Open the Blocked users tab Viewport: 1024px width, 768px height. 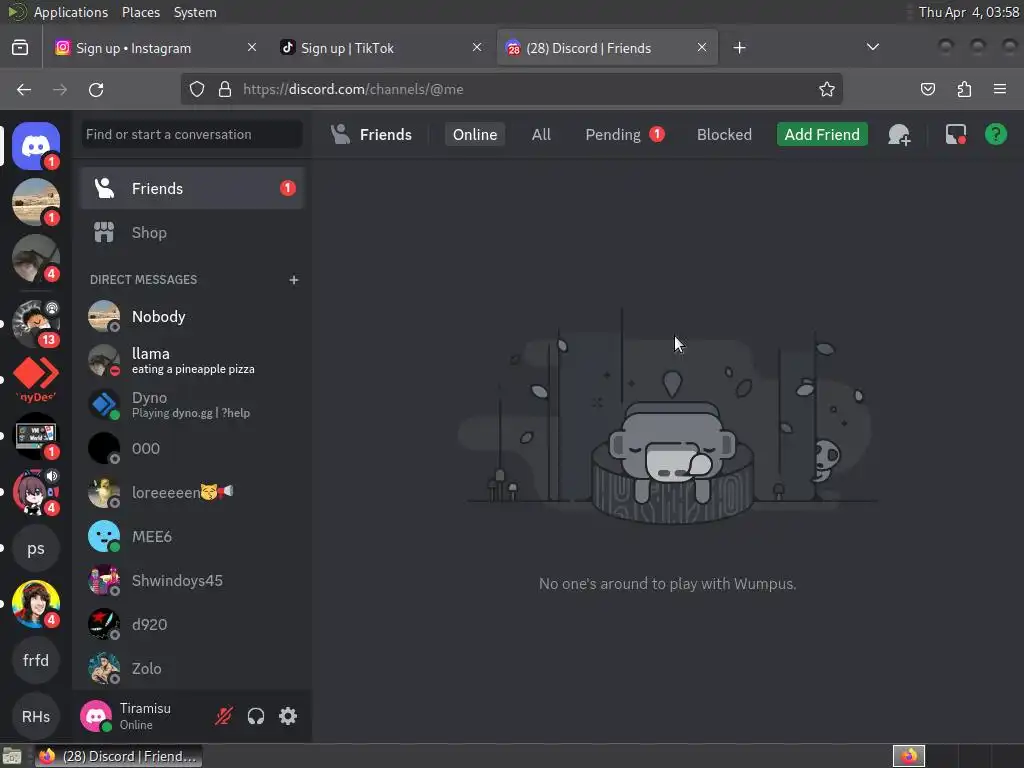[x=724, y=135]
